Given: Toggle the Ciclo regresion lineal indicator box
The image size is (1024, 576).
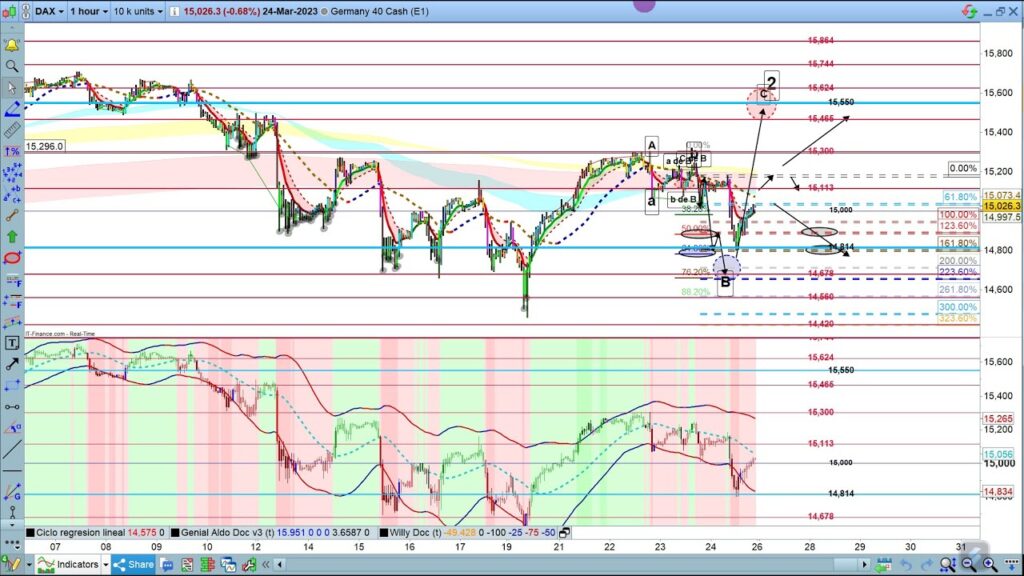Looking at the screenshot, I should (x=31, y=533).
